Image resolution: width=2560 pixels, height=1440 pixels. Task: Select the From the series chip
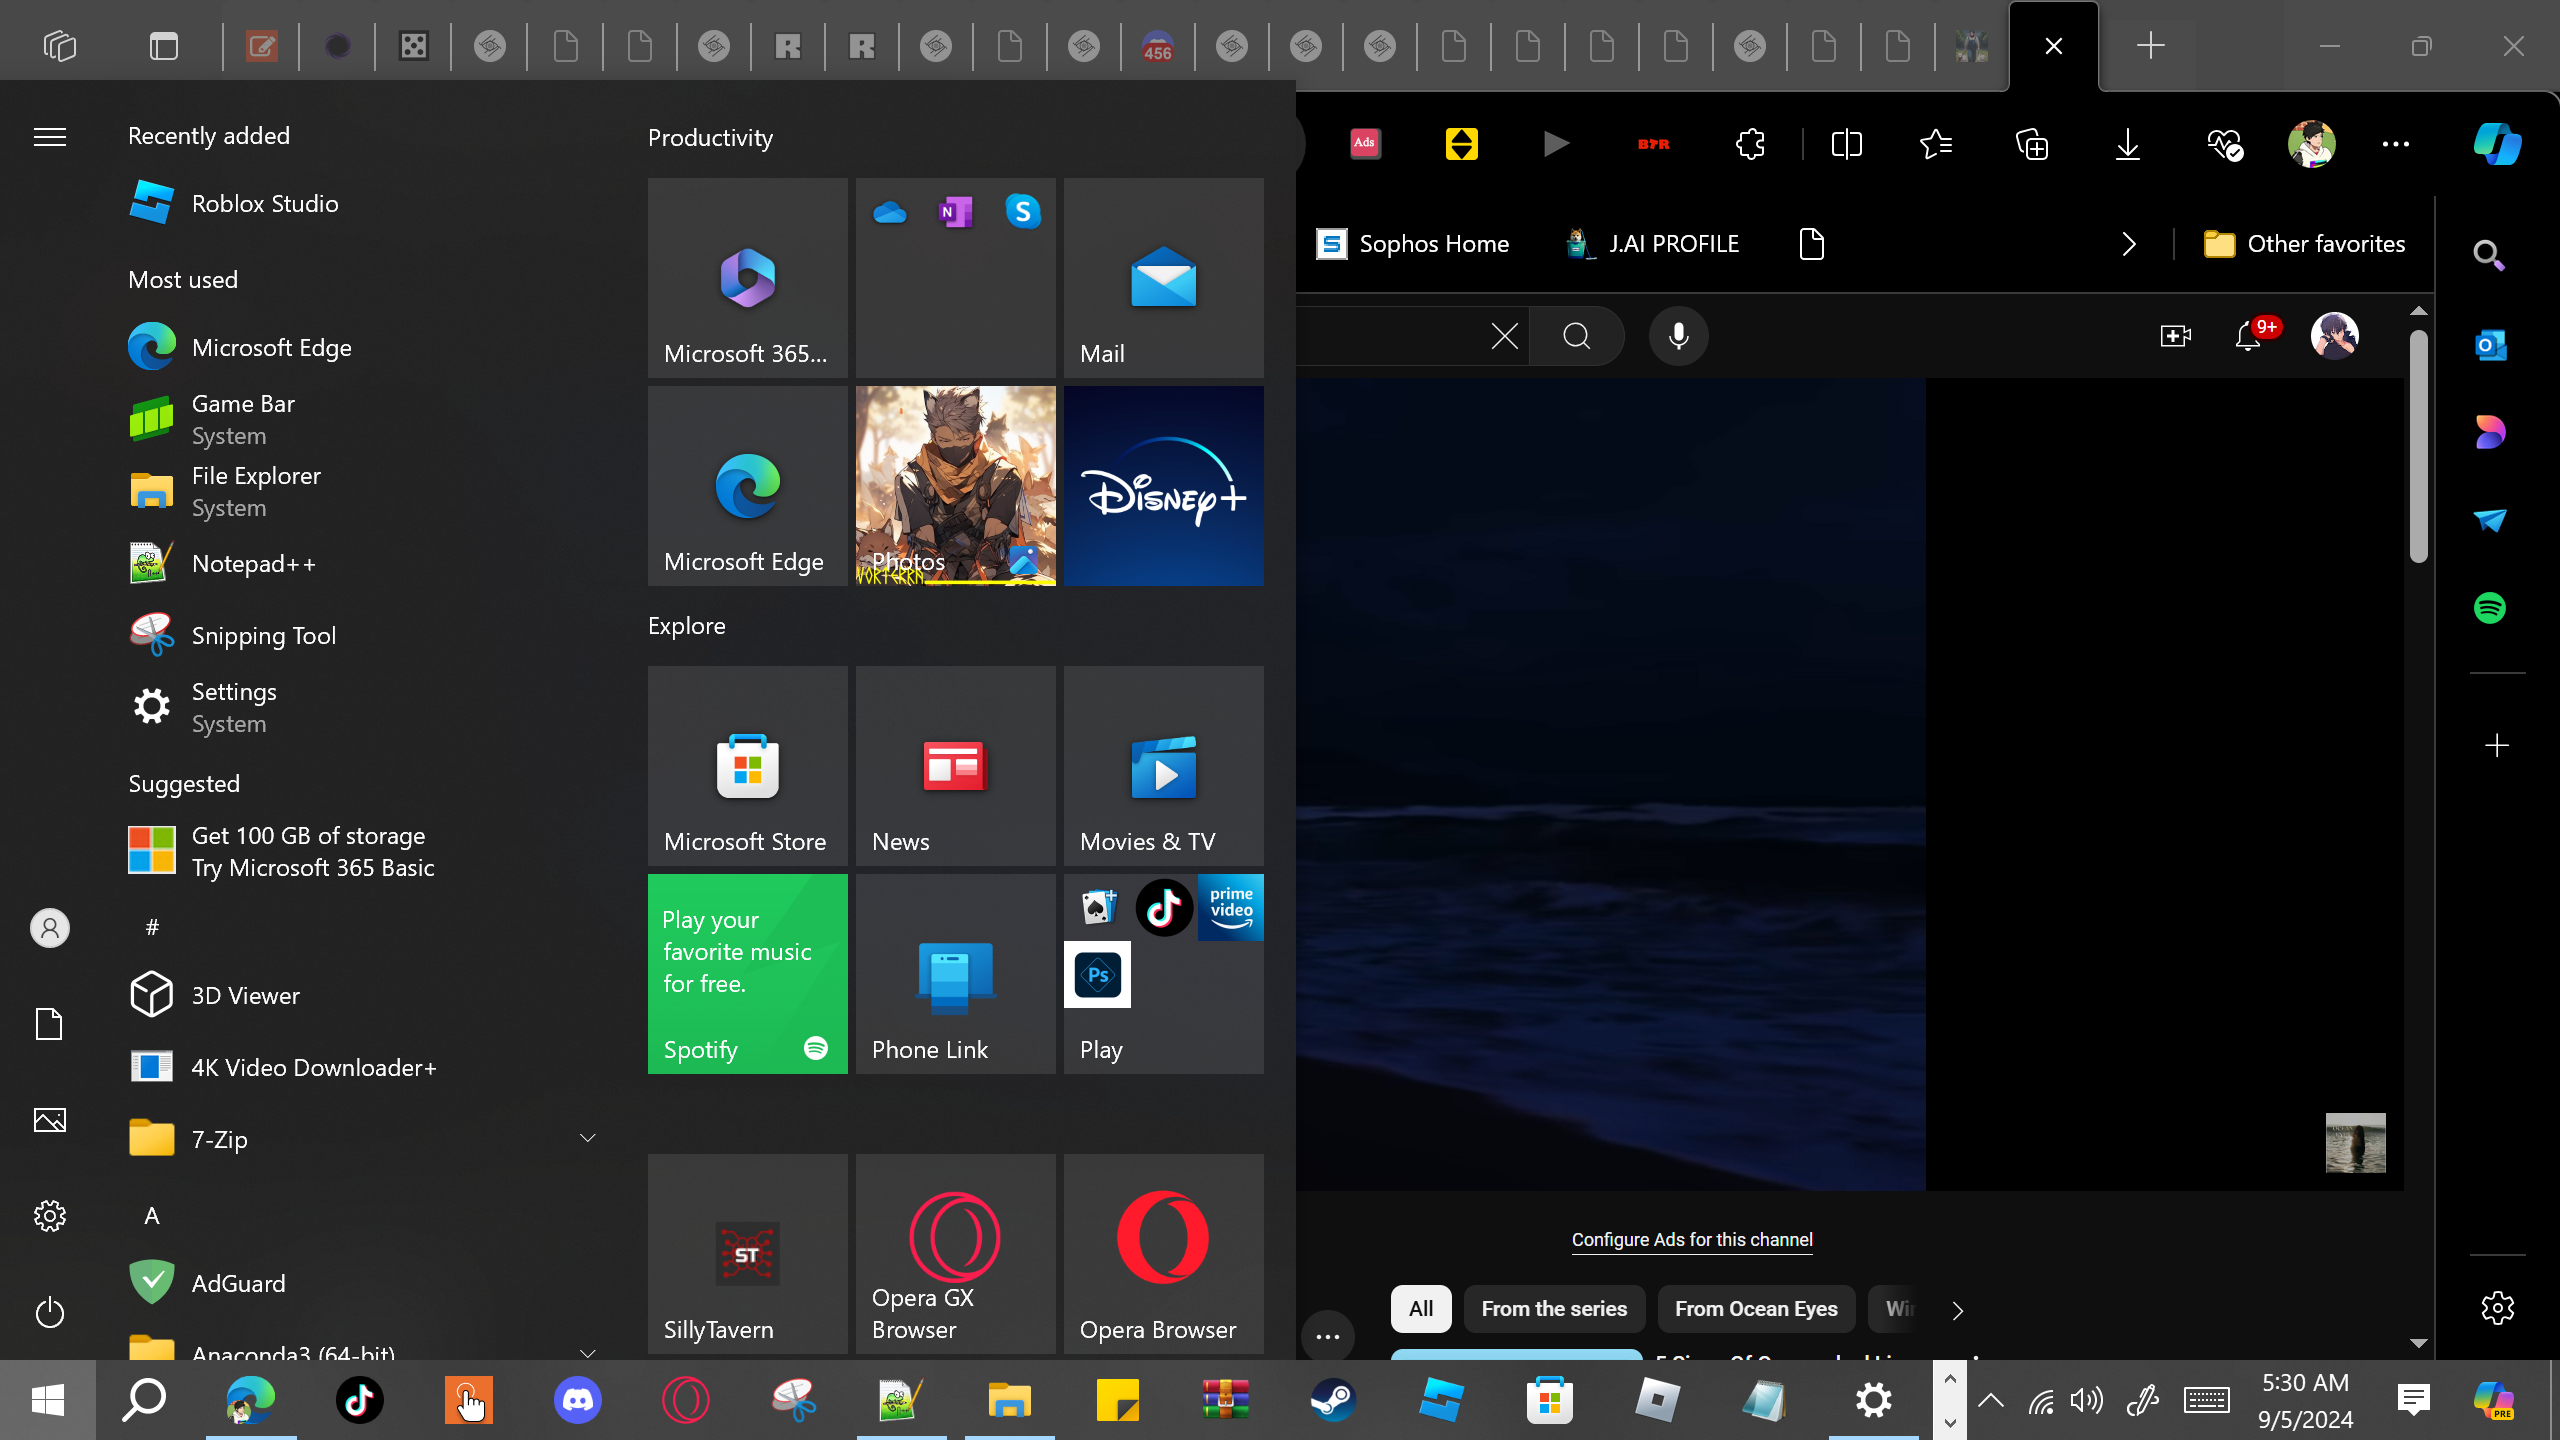(1554, 1309)
